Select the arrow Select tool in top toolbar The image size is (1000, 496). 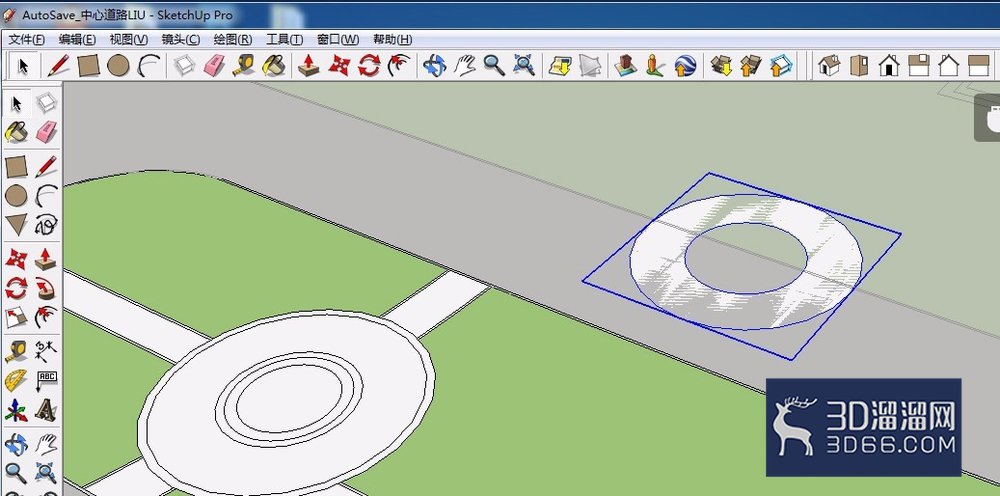click(24, 66)
